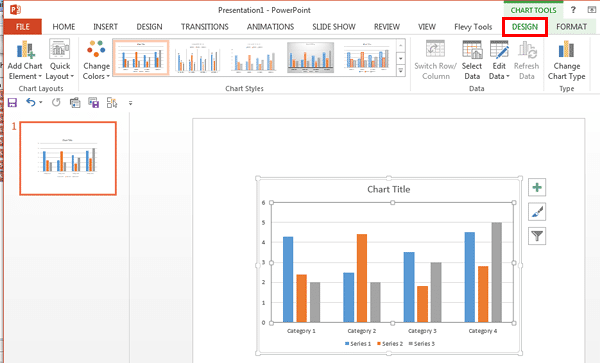Viewport: 600px width, 363px height.
Task: Click the Chart Title text in the chart
Action: pyautogui.click(x=388, y=189)
